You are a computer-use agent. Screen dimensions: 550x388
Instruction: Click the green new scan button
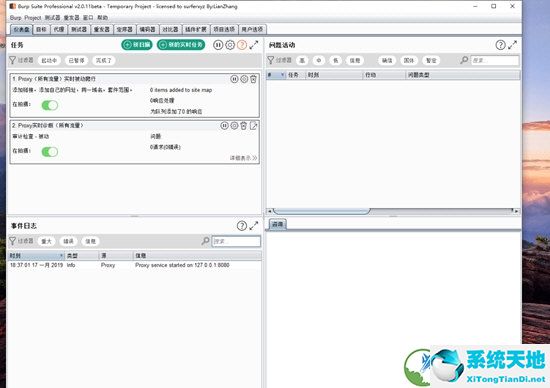137,45
